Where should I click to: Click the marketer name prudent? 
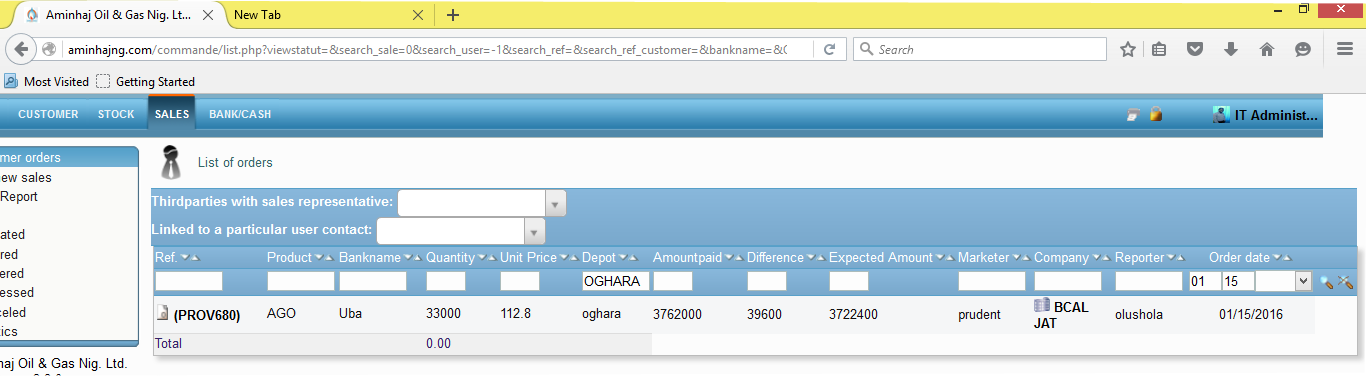979,315
